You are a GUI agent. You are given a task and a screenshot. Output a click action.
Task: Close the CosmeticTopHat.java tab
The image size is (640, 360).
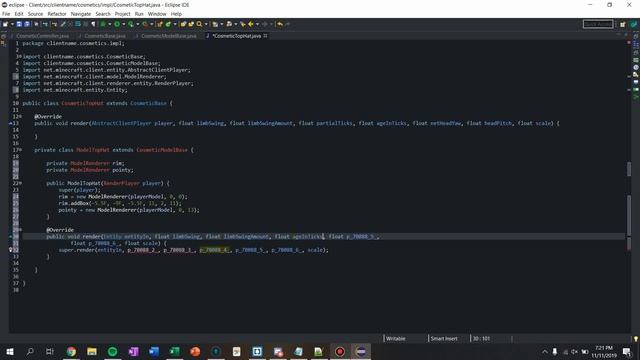[x=265, y=36]
